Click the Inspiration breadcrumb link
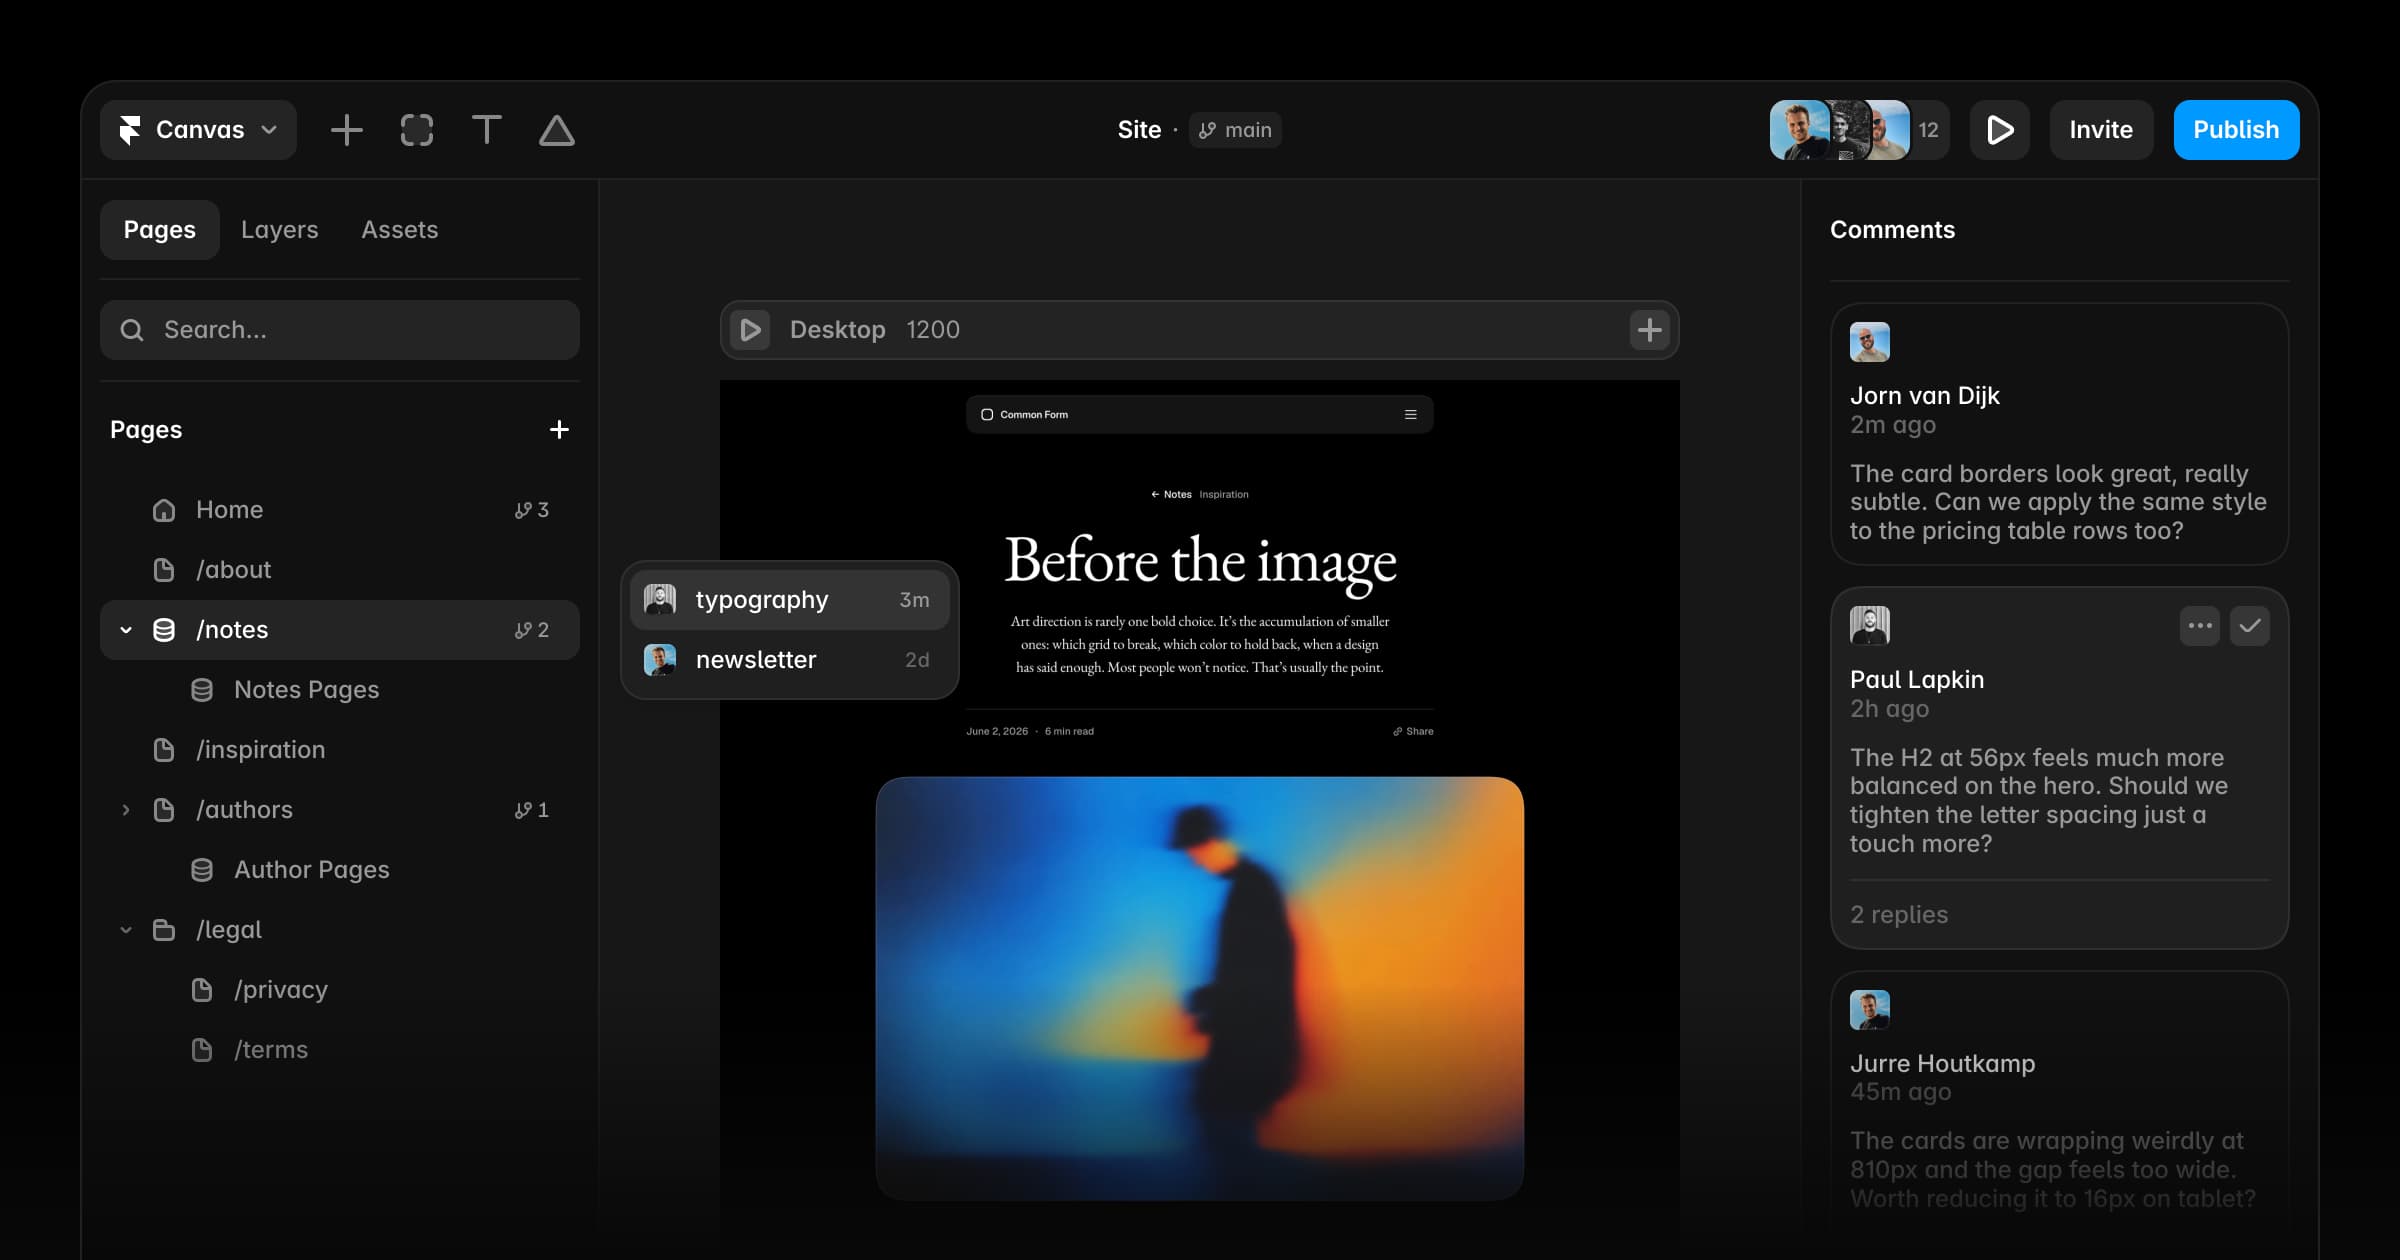Viewport: 2400px width, 1260px height. tap(1224, 494)
